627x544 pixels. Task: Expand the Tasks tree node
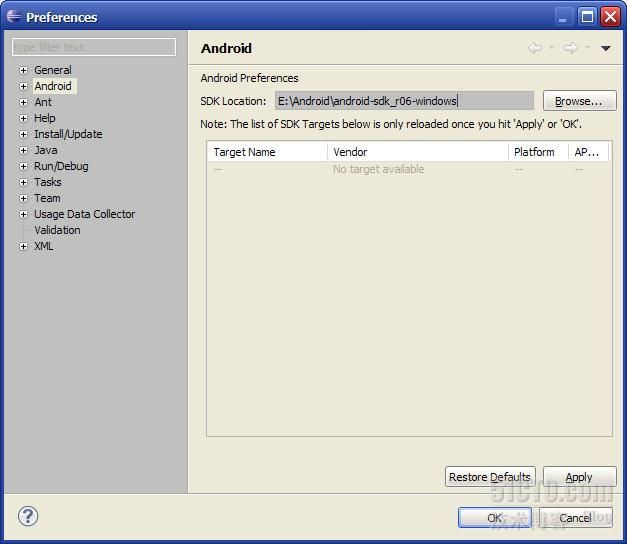24,182
